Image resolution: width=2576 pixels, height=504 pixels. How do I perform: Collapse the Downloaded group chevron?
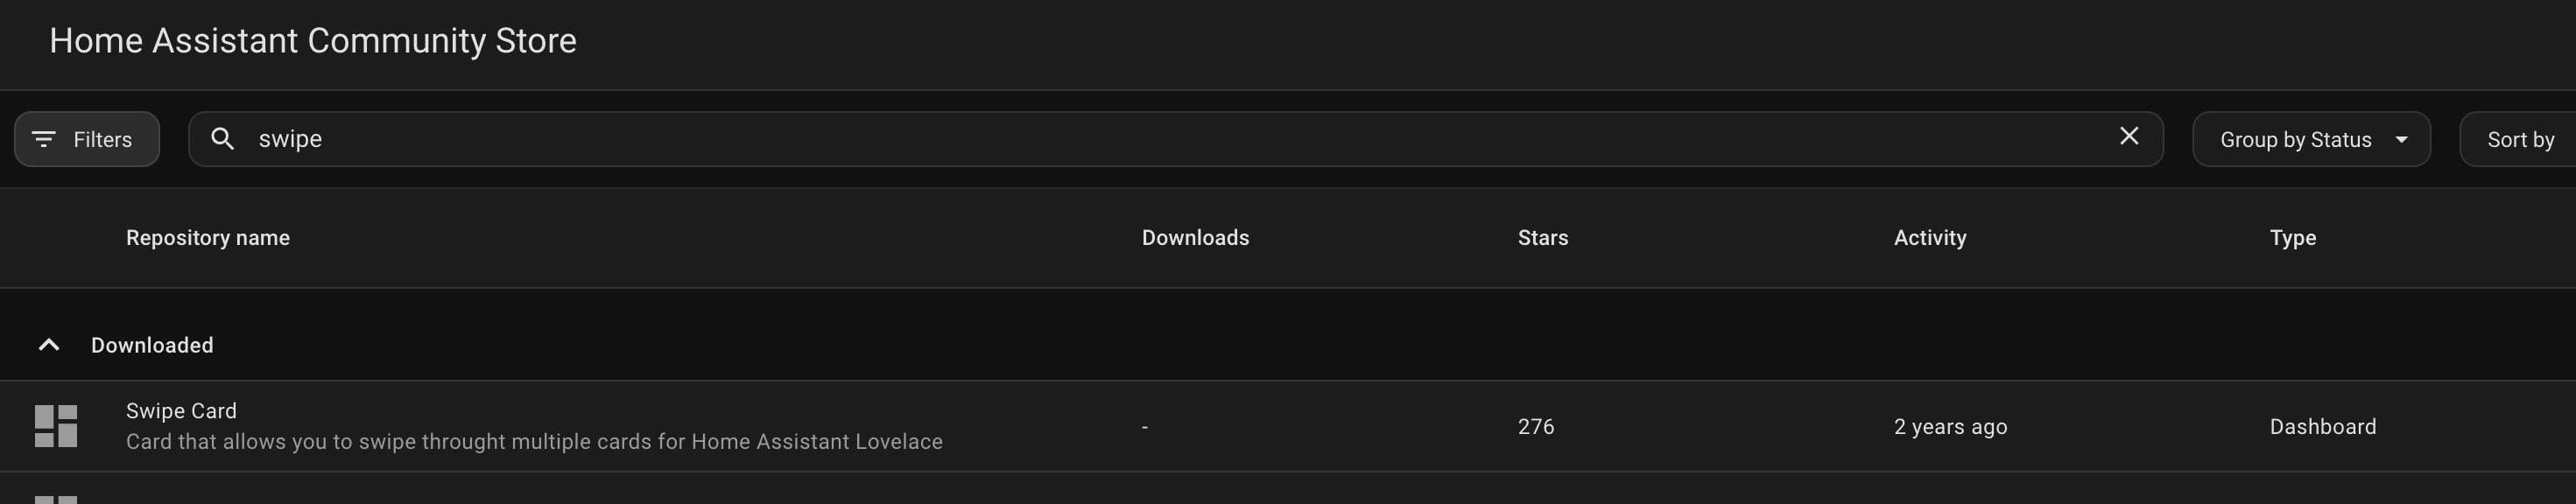(x=48, y=345)
